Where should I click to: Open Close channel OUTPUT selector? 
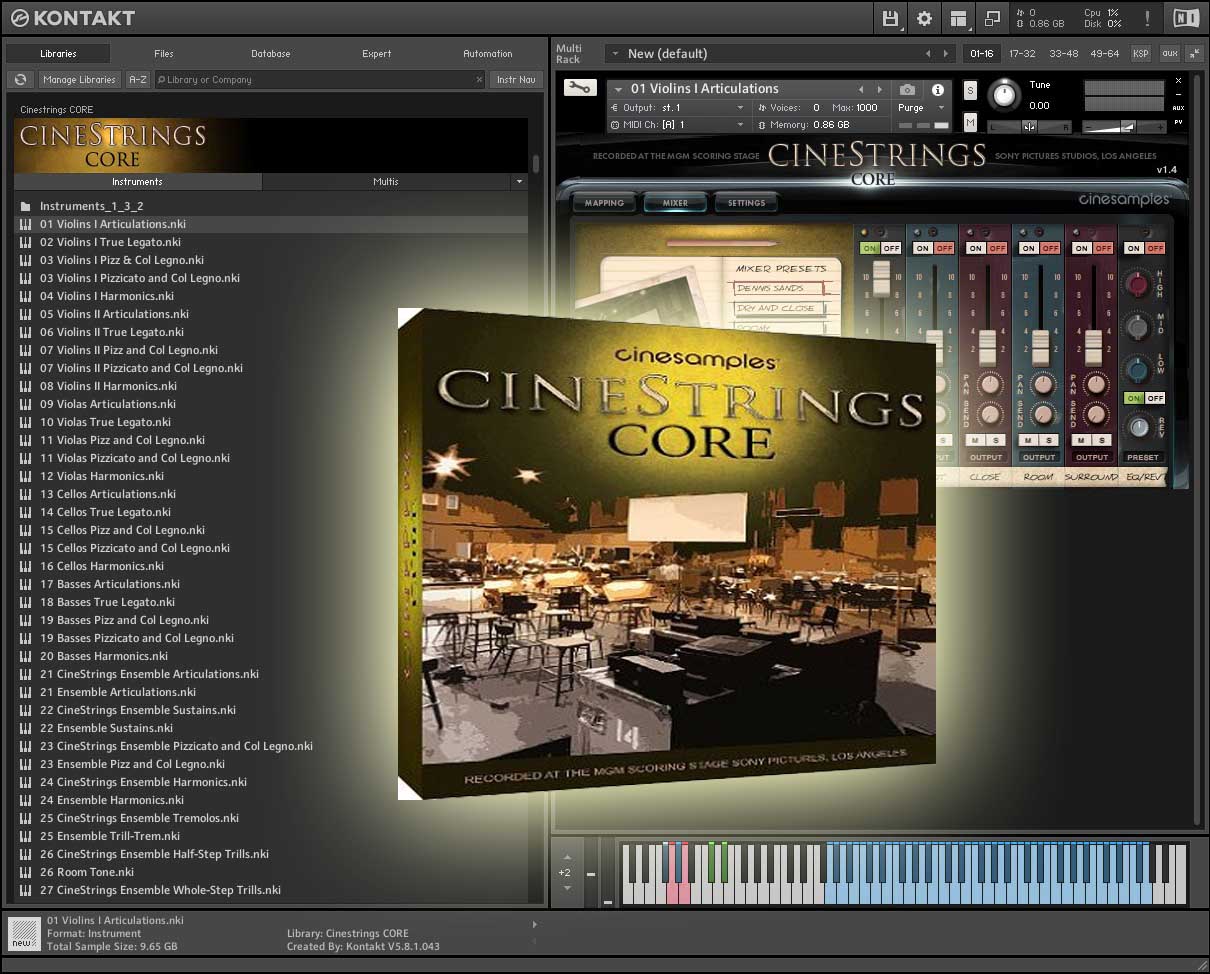985,457
